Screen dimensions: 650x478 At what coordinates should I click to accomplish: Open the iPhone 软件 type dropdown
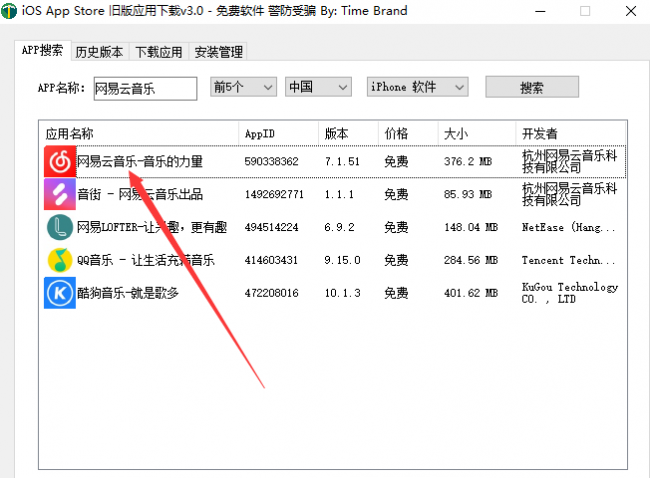417,87
